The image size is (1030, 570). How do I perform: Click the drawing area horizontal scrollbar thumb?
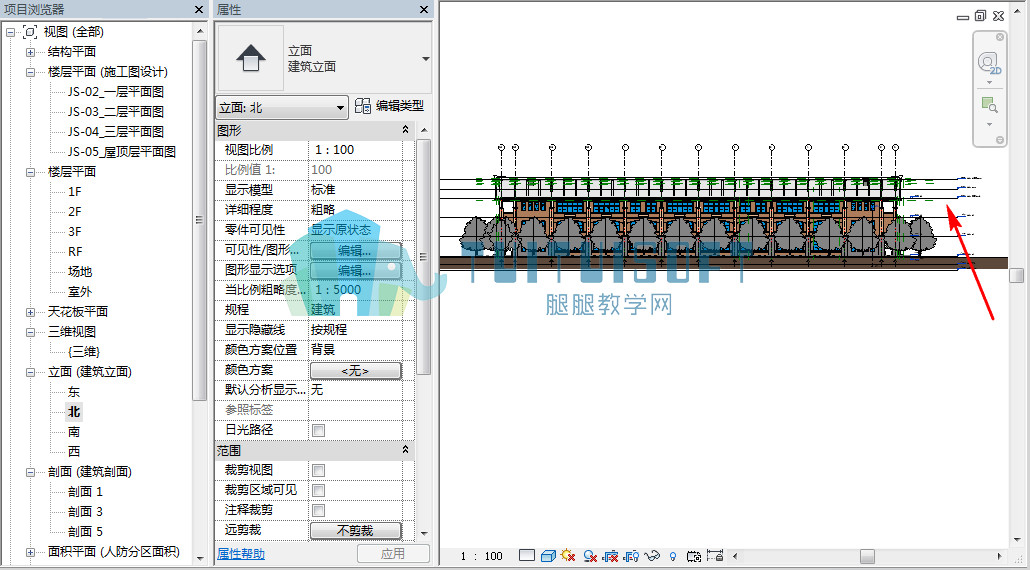click(868, 557)
